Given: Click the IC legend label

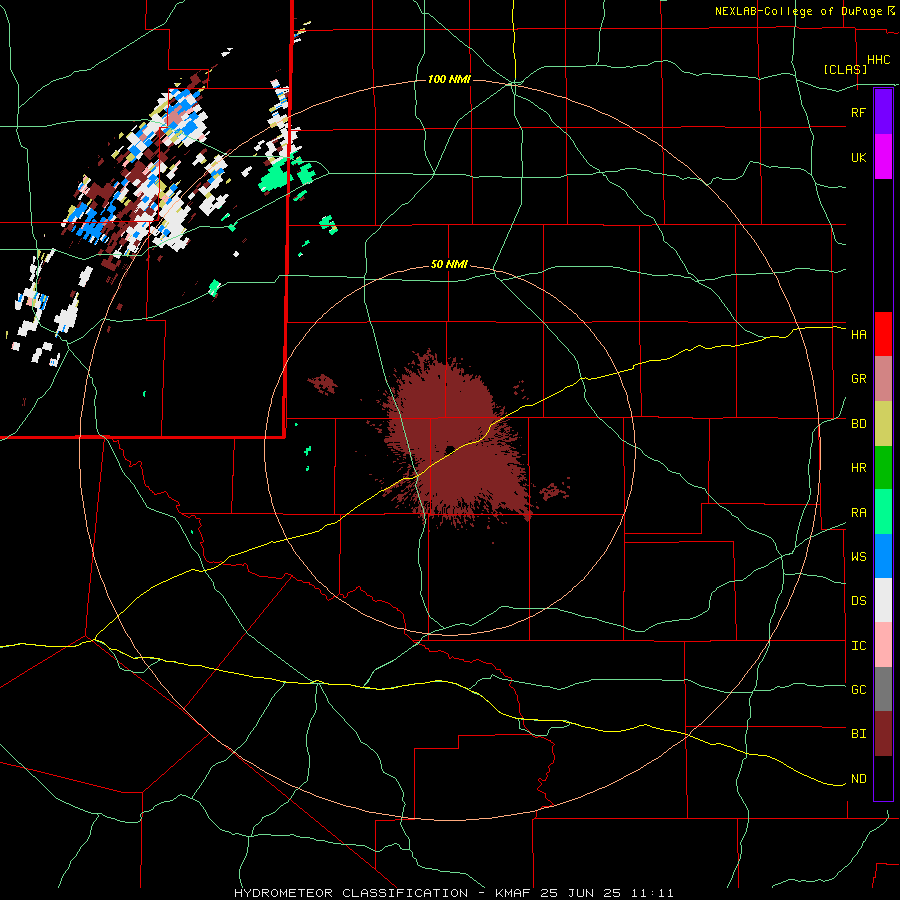Looking at the screenshot, I should [858, 646].
